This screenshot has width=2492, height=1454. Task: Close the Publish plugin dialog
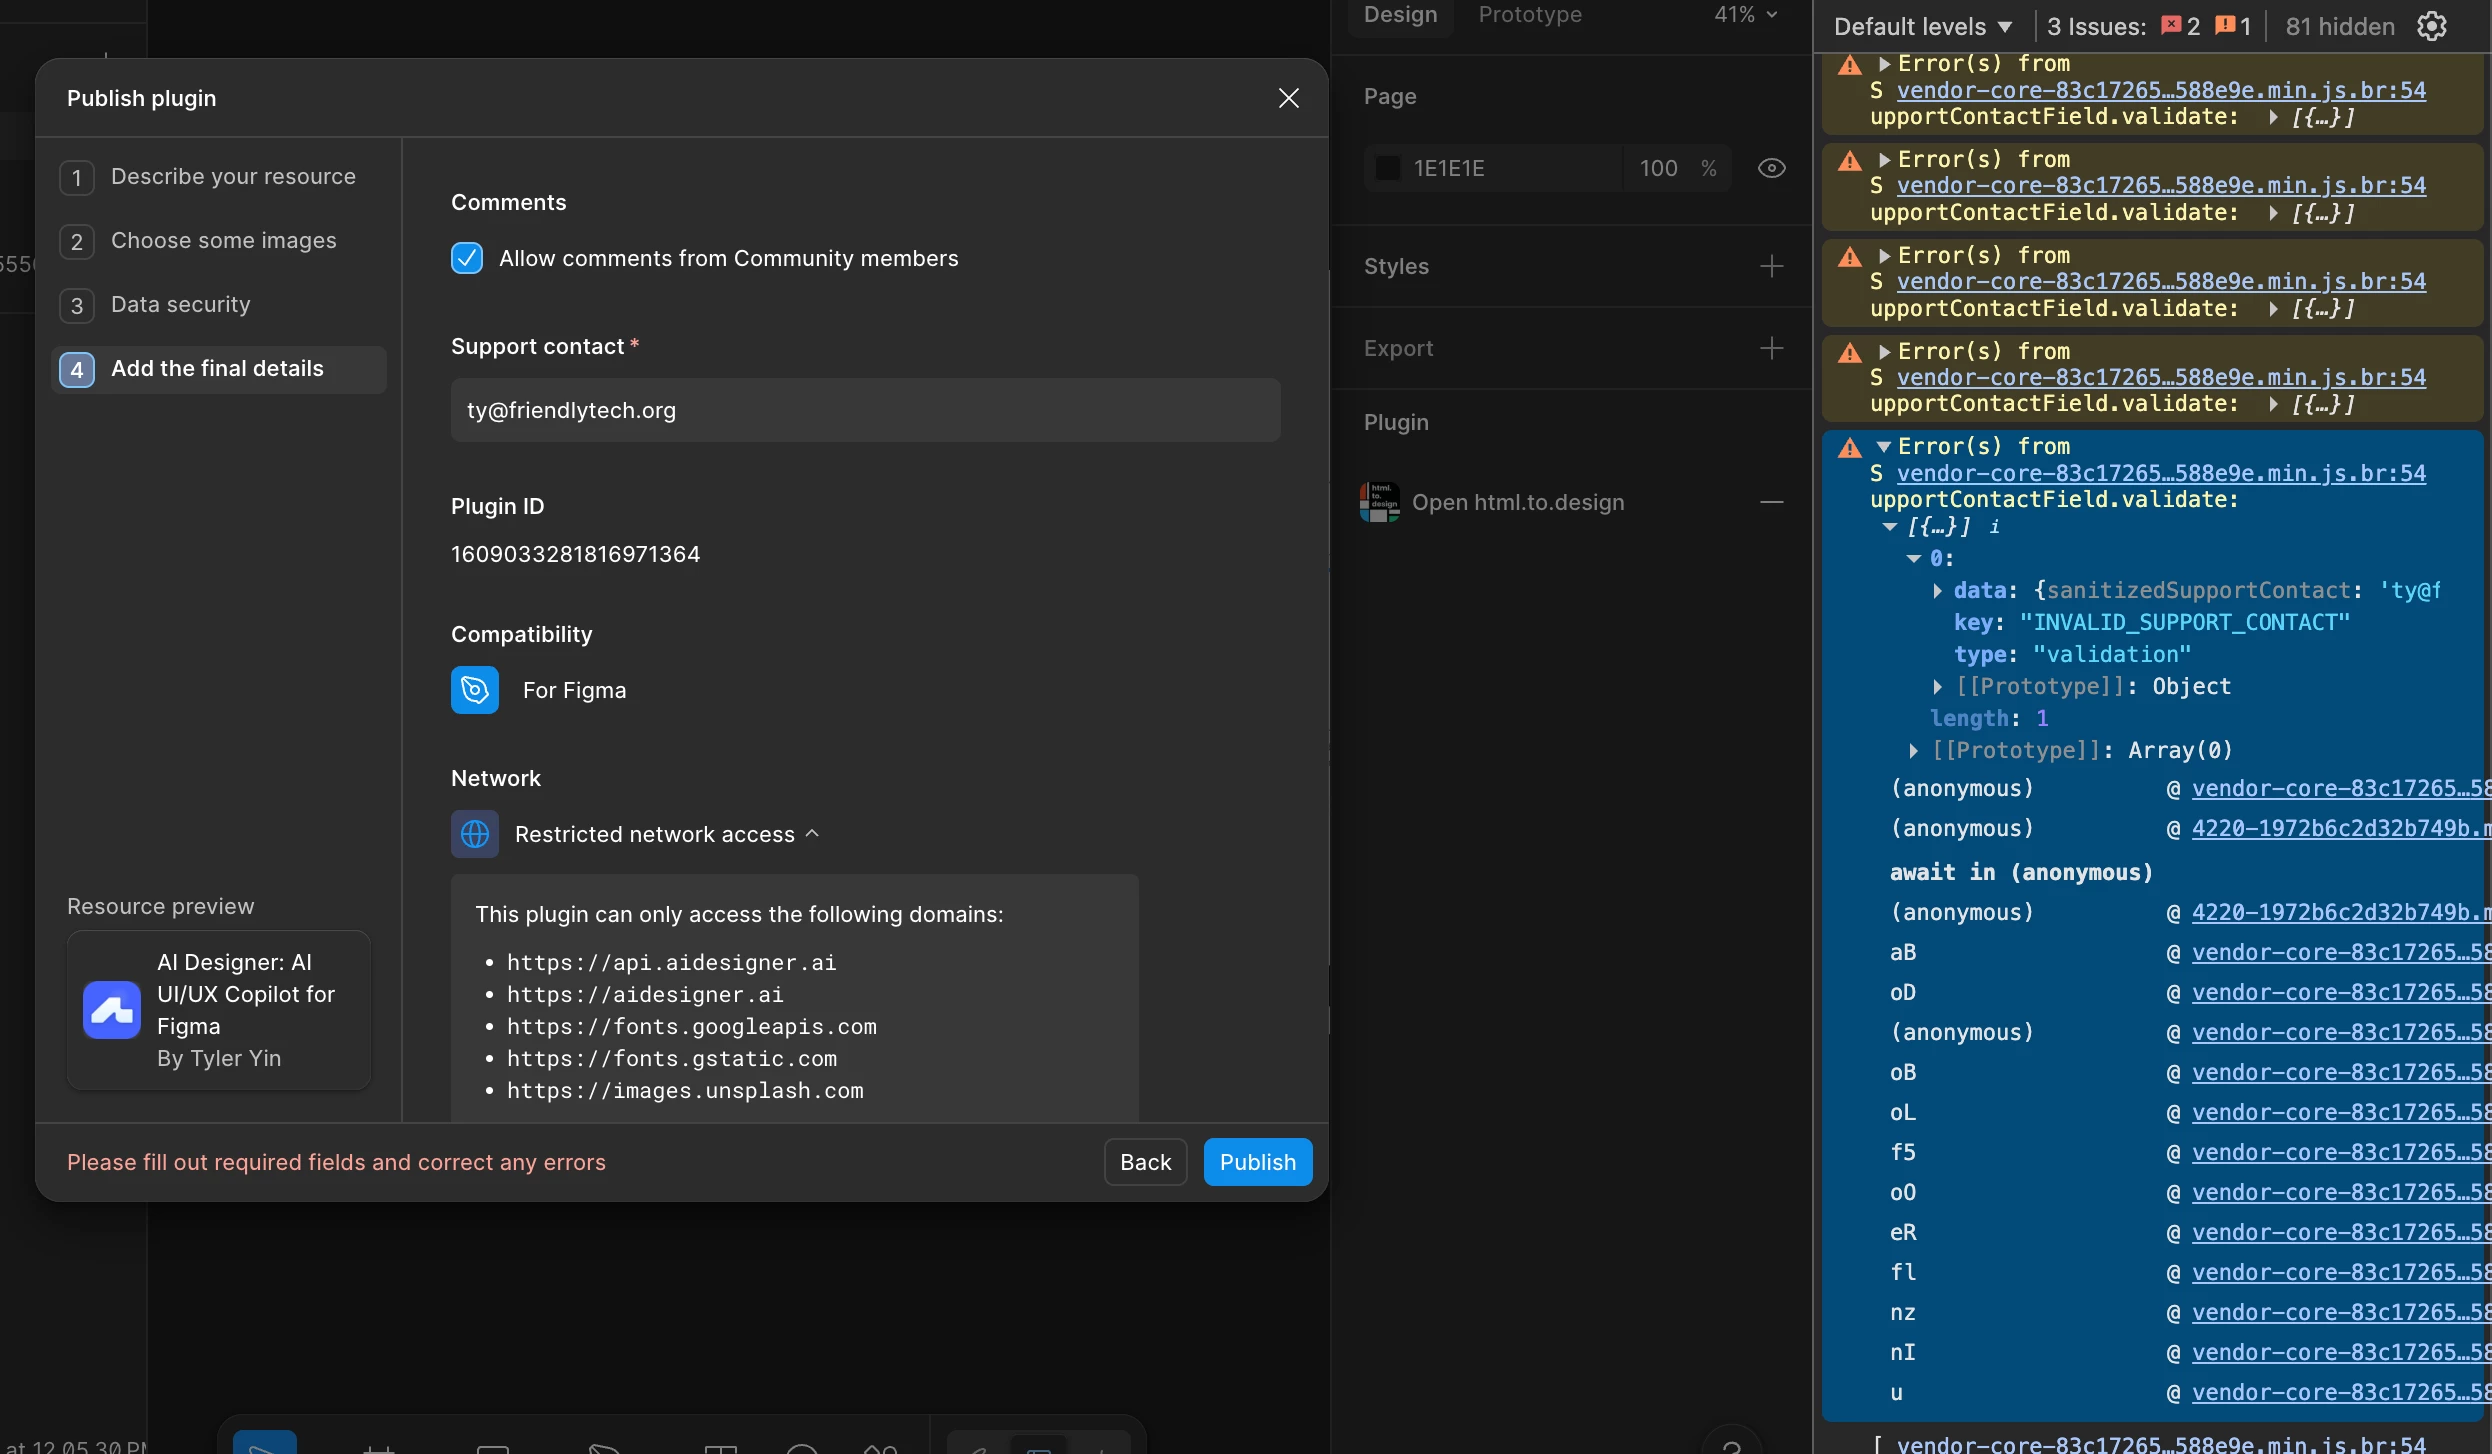1288,98
